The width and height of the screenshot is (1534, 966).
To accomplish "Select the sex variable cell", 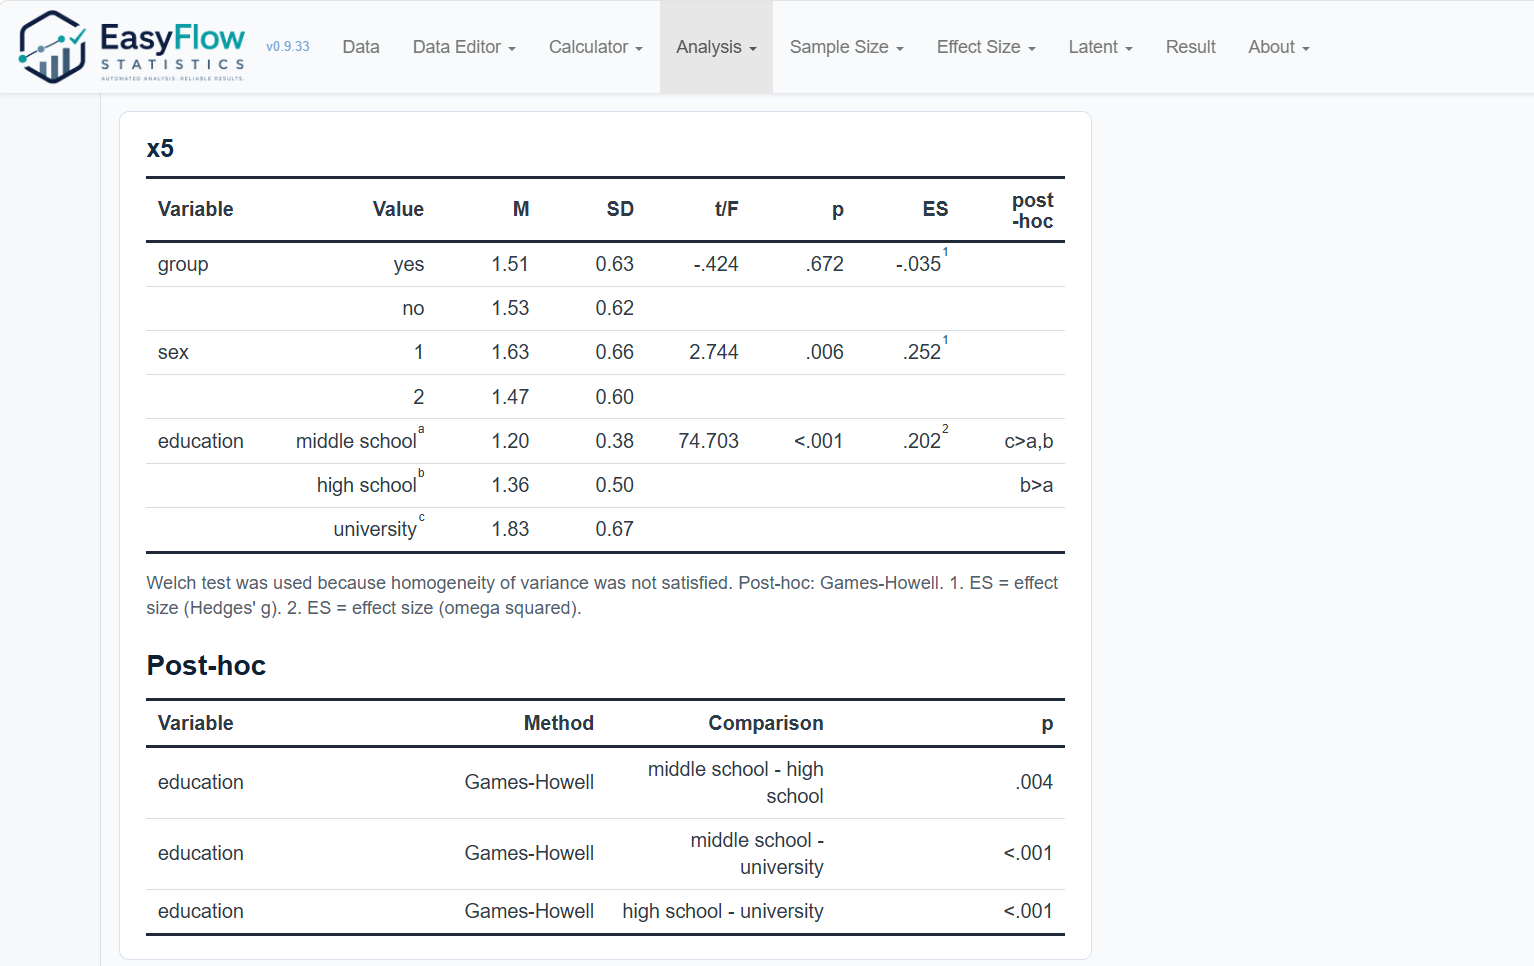I will pyautogui.click(x=173, y=352).
